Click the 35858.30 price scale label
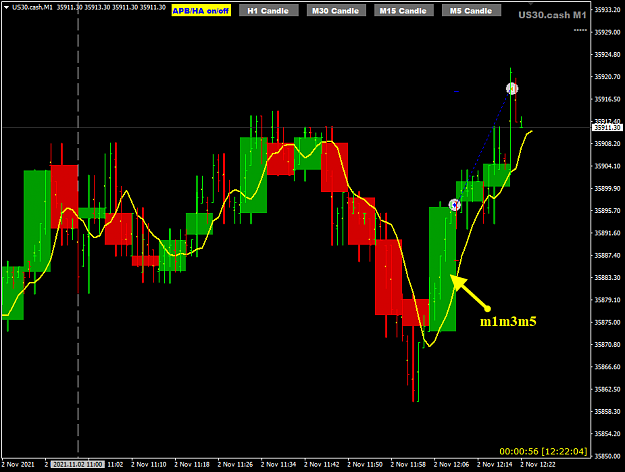Image resolution: width=625 pixels, height=472 pixels. pyautogui.click(x=607, y=411)
